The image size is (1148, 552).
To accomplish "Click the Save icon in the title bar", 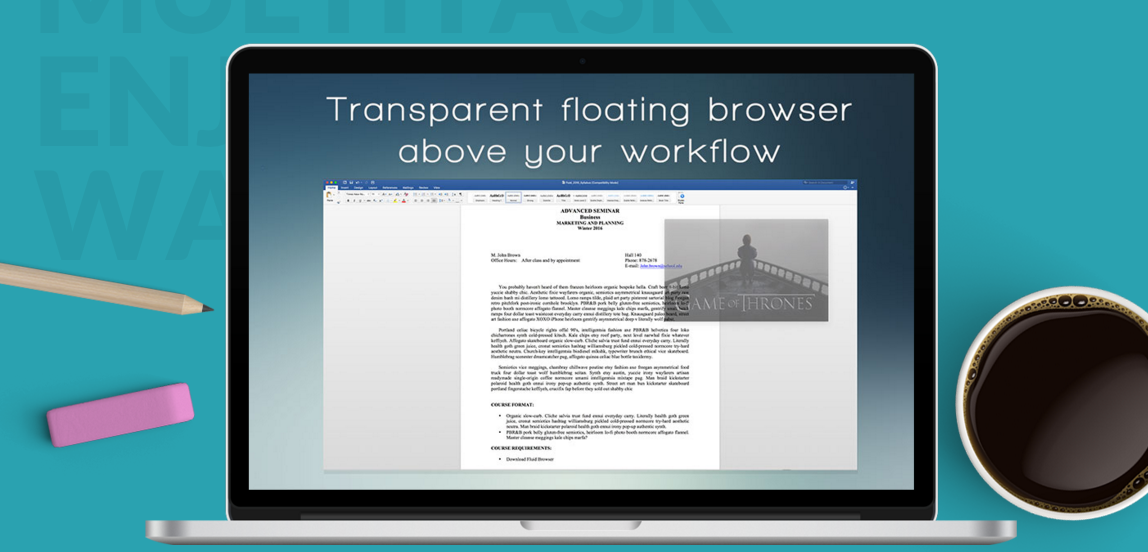I will pos(351,182).
